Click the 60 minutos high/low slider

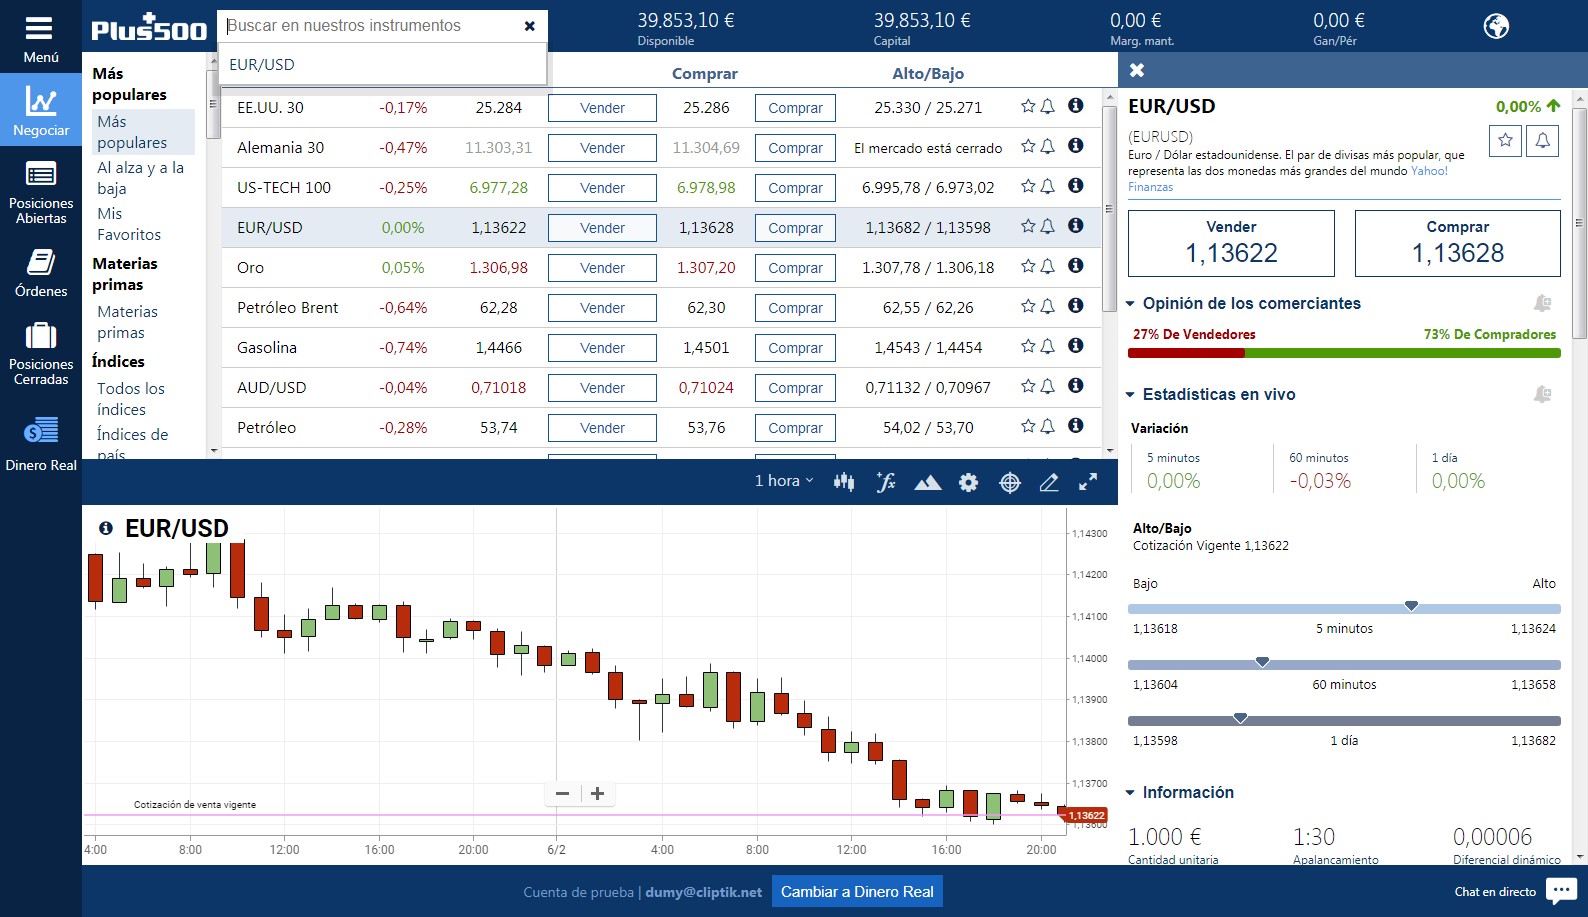point(1344,664)
